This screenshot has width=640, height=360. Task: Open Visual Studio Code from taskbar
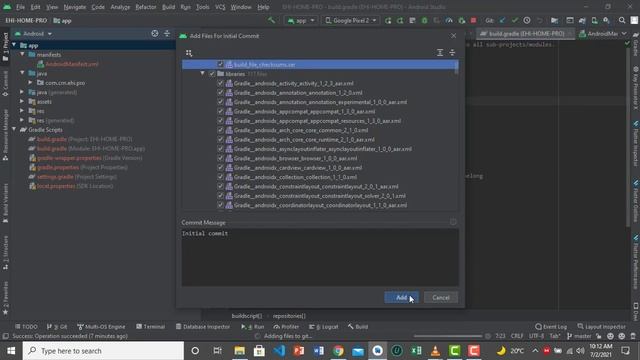tap(279, 351)
